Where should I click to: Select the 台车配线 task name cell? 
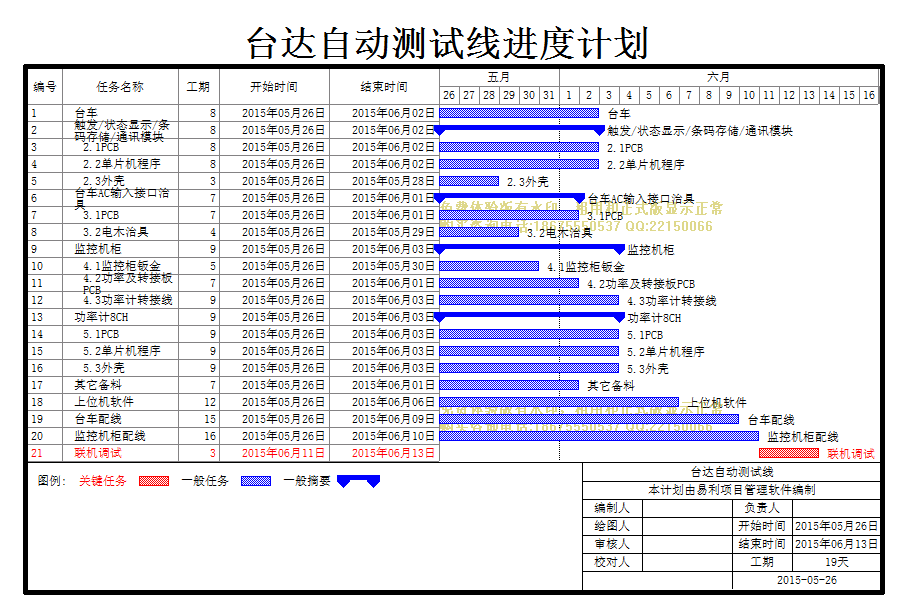(120, 419)
